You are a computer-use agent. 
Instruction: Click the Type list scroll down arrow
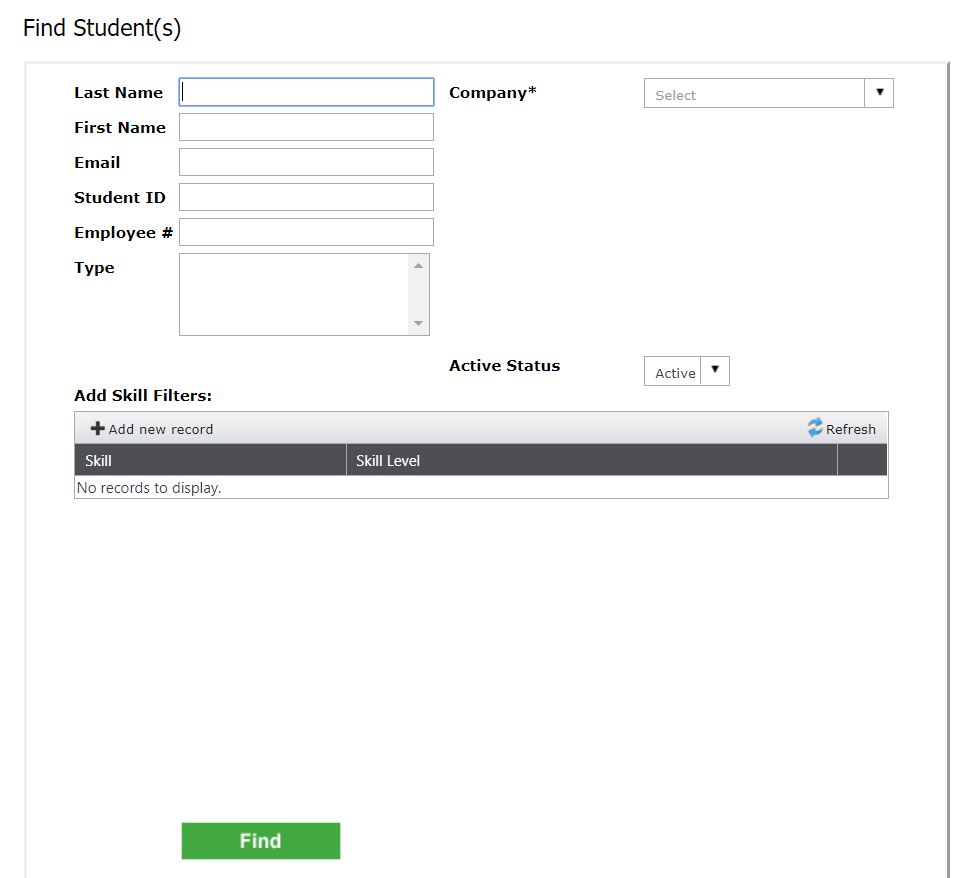coord(419,324)
